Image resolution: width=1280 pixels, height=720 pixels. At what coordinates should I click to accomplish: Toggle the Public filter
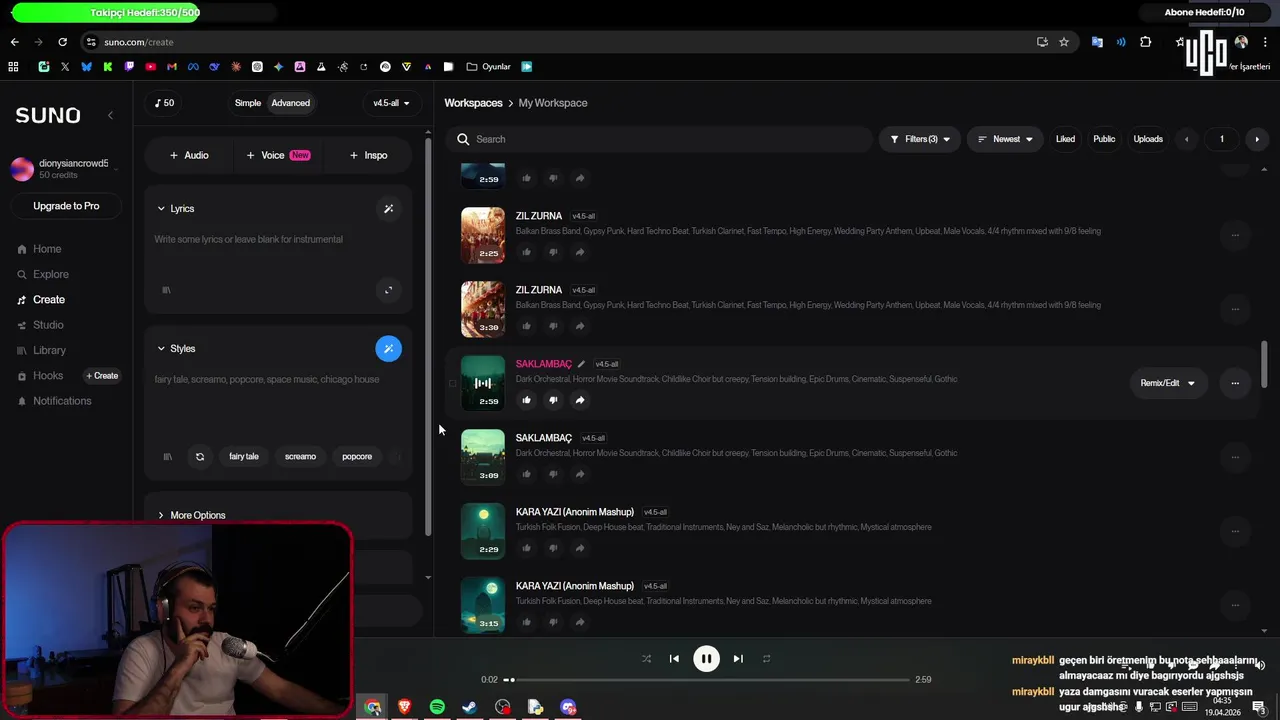1104,139
